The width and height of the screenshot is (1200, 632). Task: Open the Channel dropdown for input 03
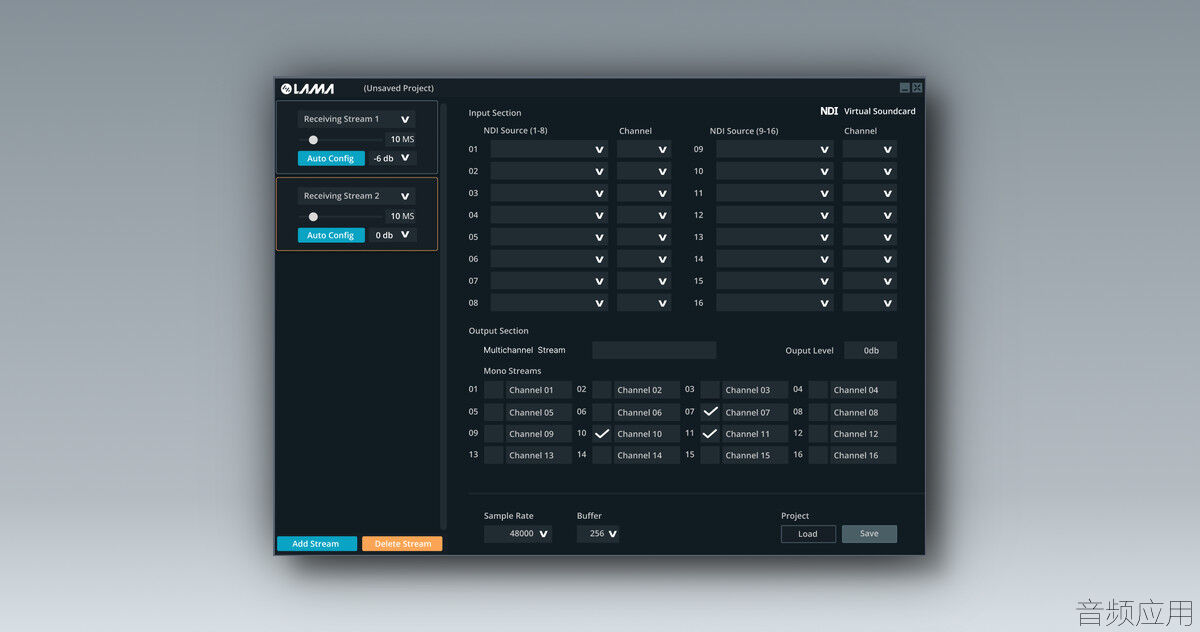(x=644, y=193)
